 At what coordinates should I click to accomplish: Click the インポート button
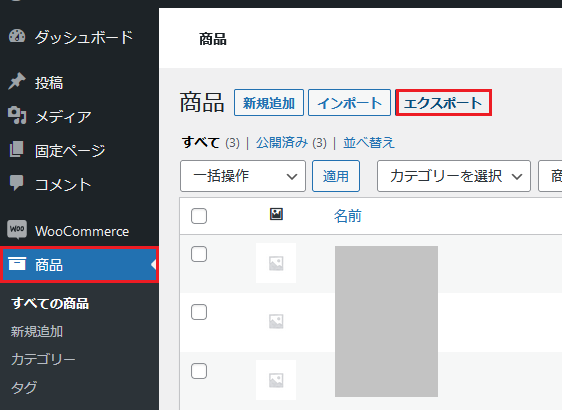tap(349, 103)
